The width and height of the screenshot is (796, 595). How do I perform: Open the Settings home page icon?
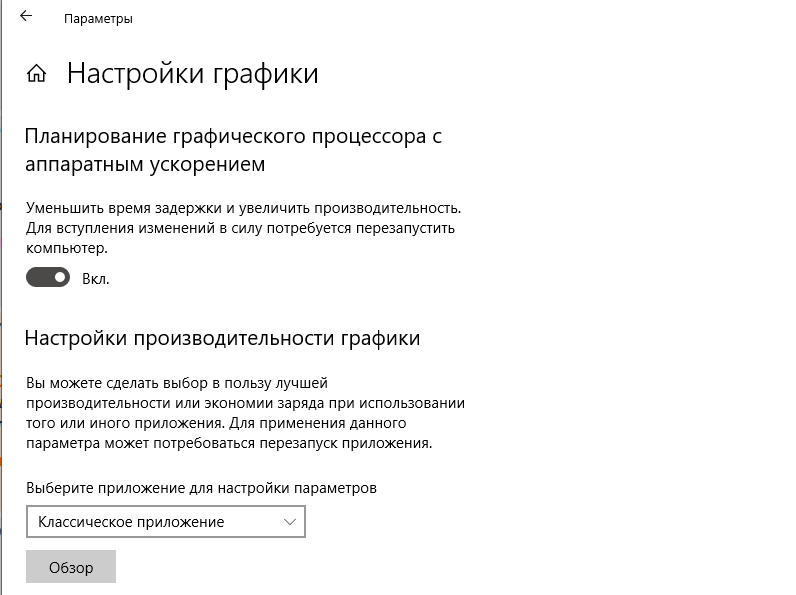(36, 74)
